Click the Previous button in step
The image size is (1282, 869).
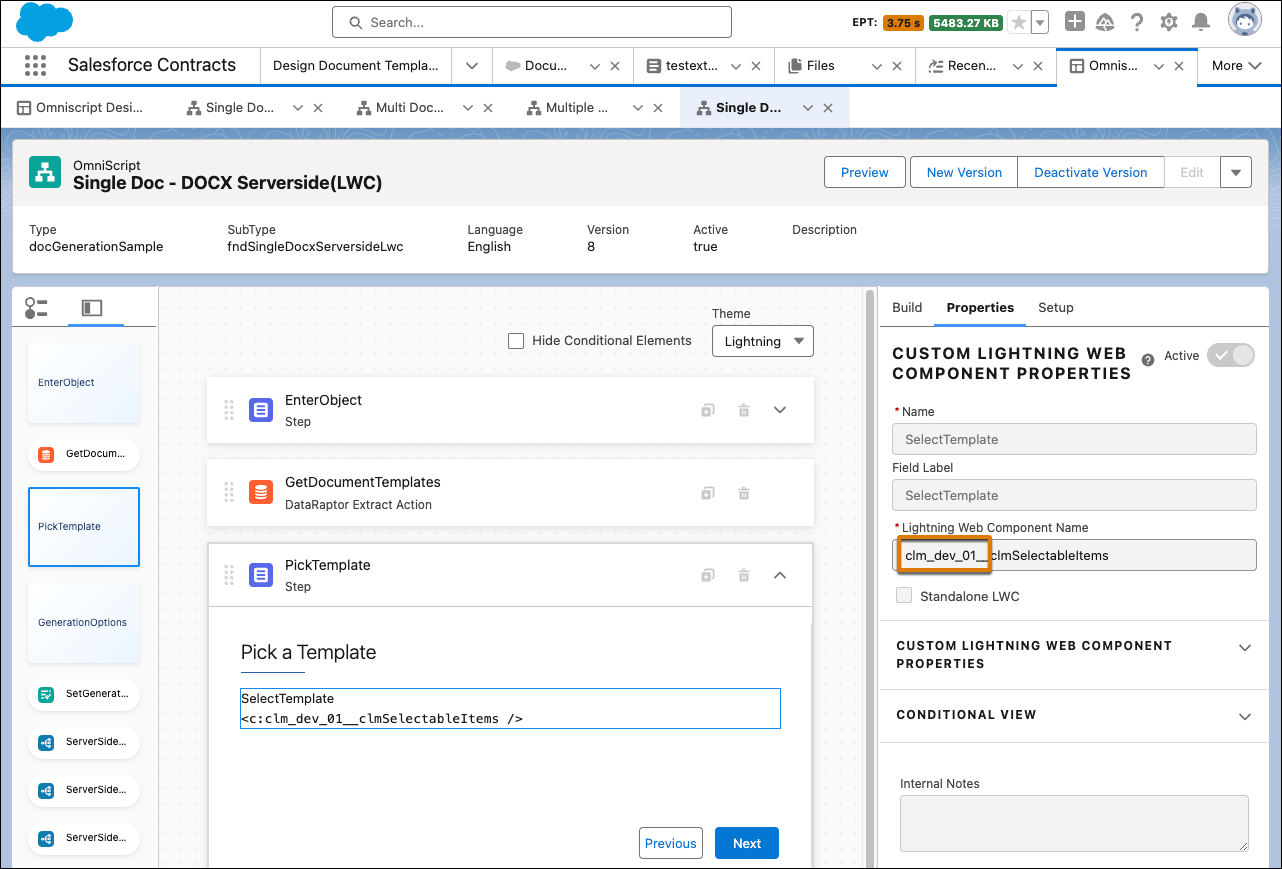coord(671,843)
